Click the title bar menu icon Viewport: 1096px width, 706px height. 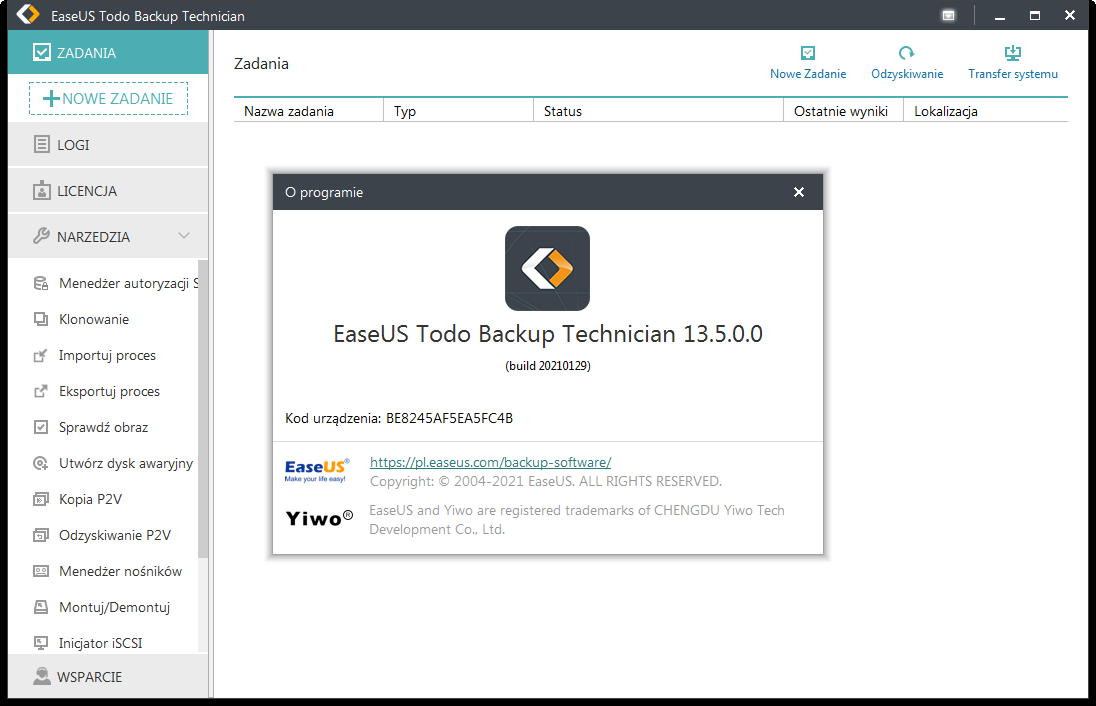(x=949, y=15)
